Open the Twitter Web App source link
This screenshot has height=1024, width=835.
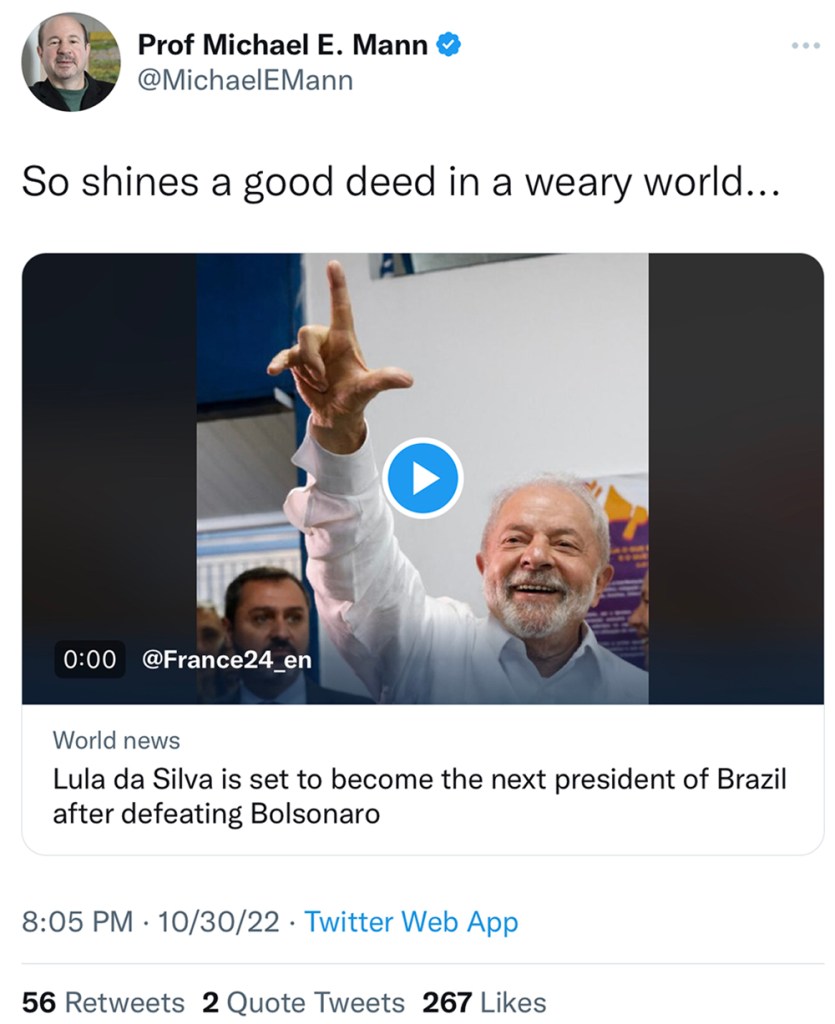[x=411, y=921]
